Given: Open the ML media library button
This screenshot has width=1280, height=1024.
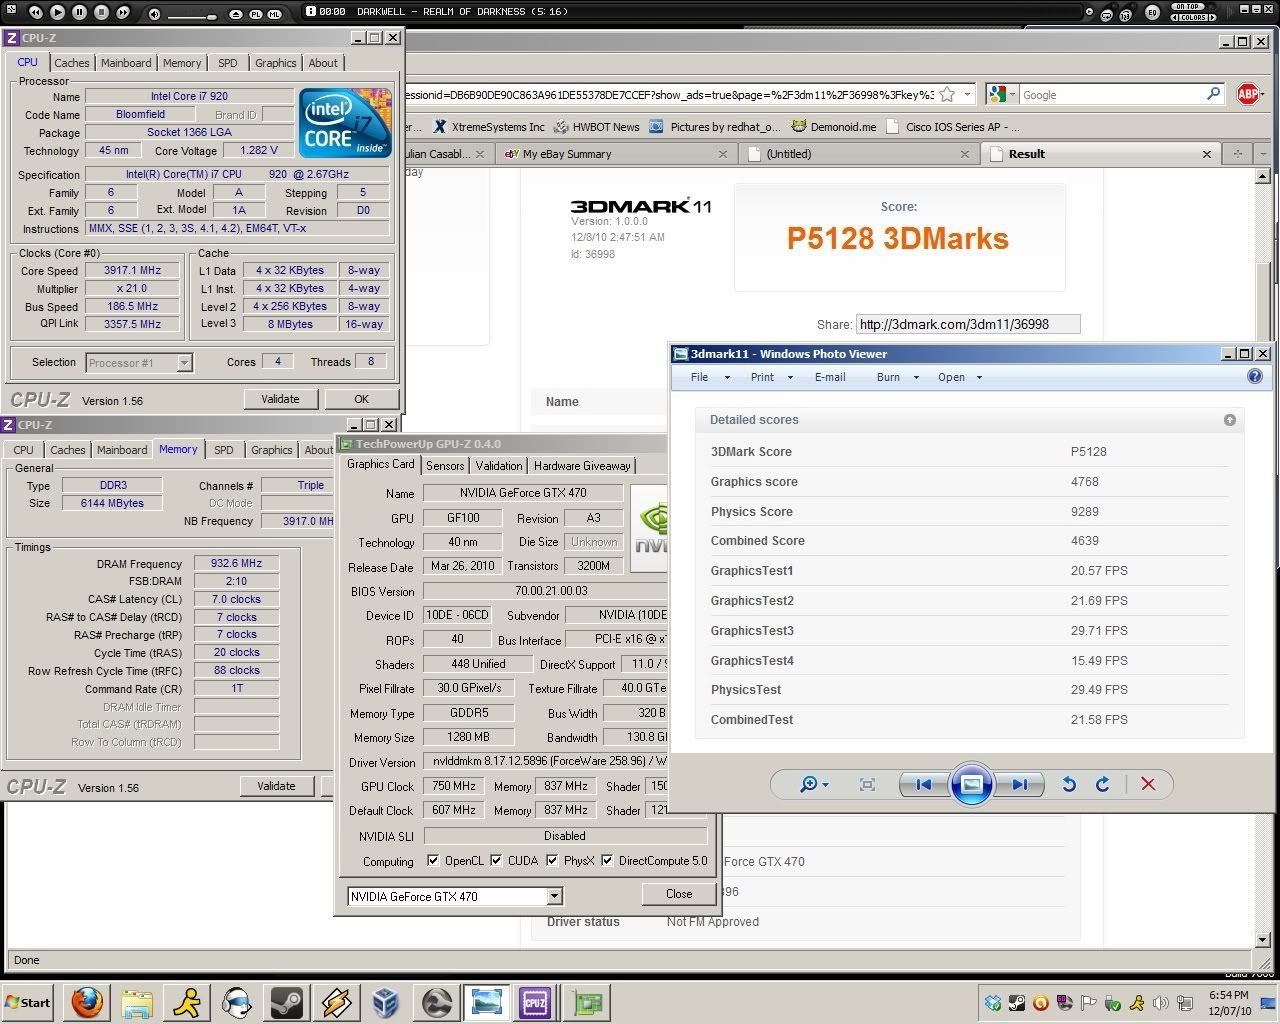Looking at the screenshot, I should click(273, 13).
